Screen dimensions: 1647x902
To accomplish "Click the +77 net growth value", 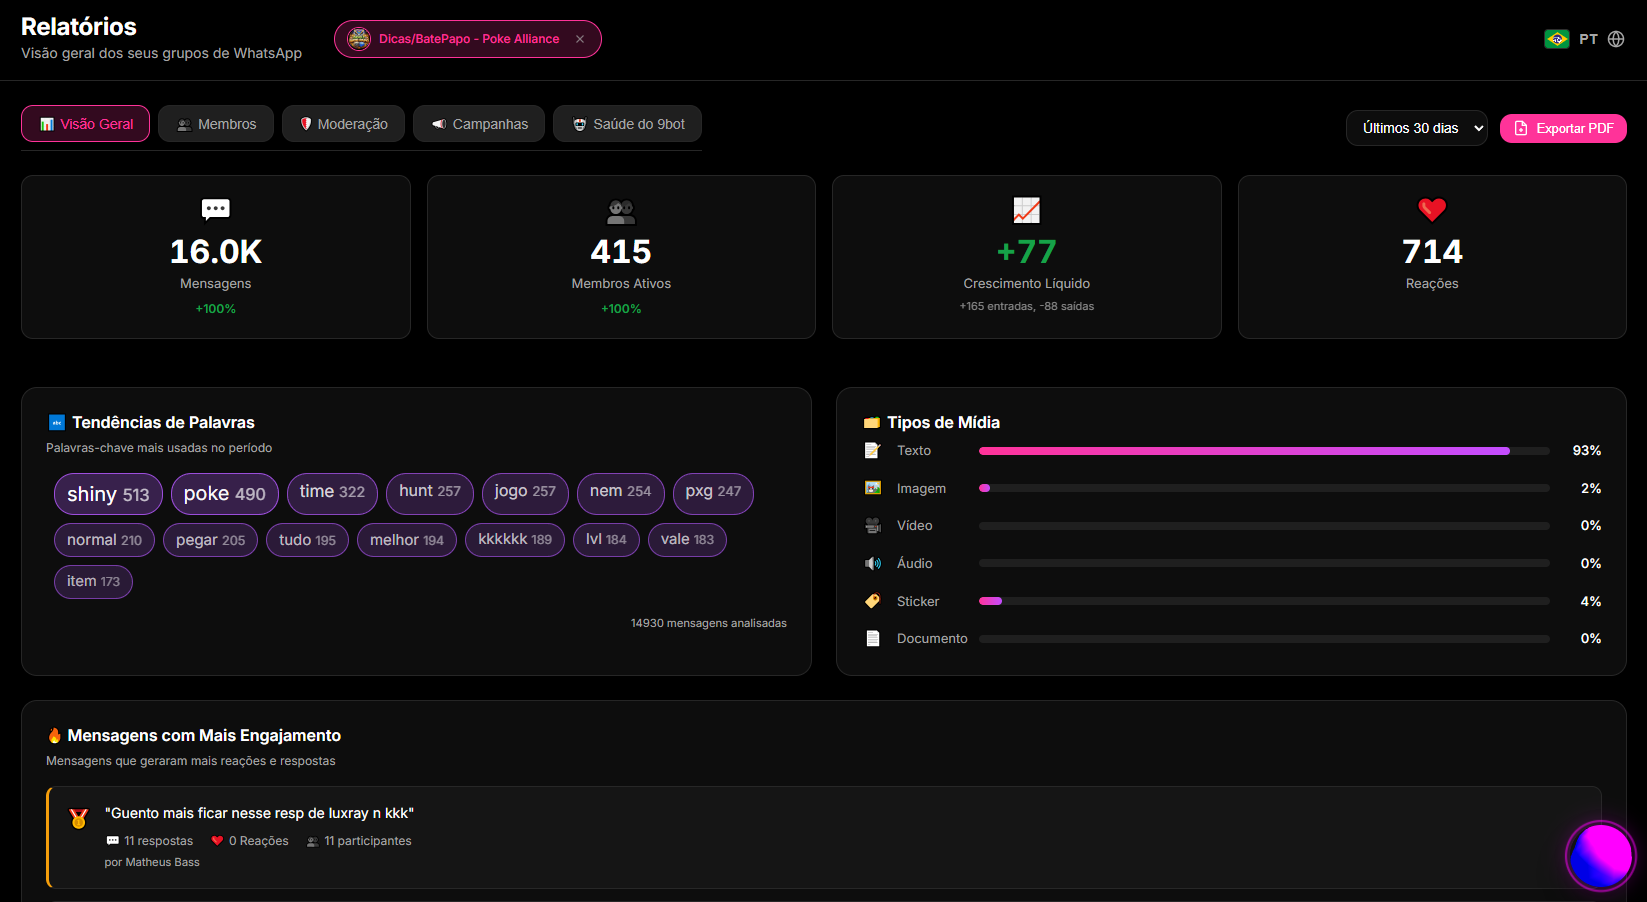I will (x=1027, y=252).
